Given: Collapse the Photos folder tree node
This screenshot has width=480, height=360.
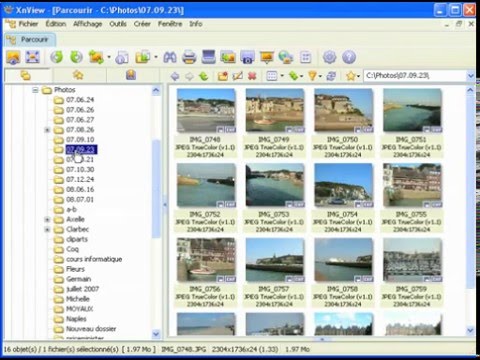Looking at the screenshot, I should click(35, 90).
